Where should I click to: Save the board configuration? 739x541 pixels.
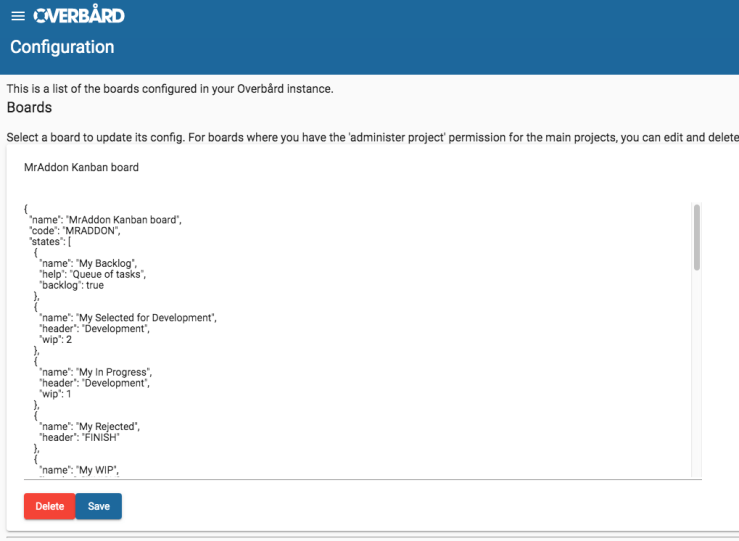click(x=99, y=506)
